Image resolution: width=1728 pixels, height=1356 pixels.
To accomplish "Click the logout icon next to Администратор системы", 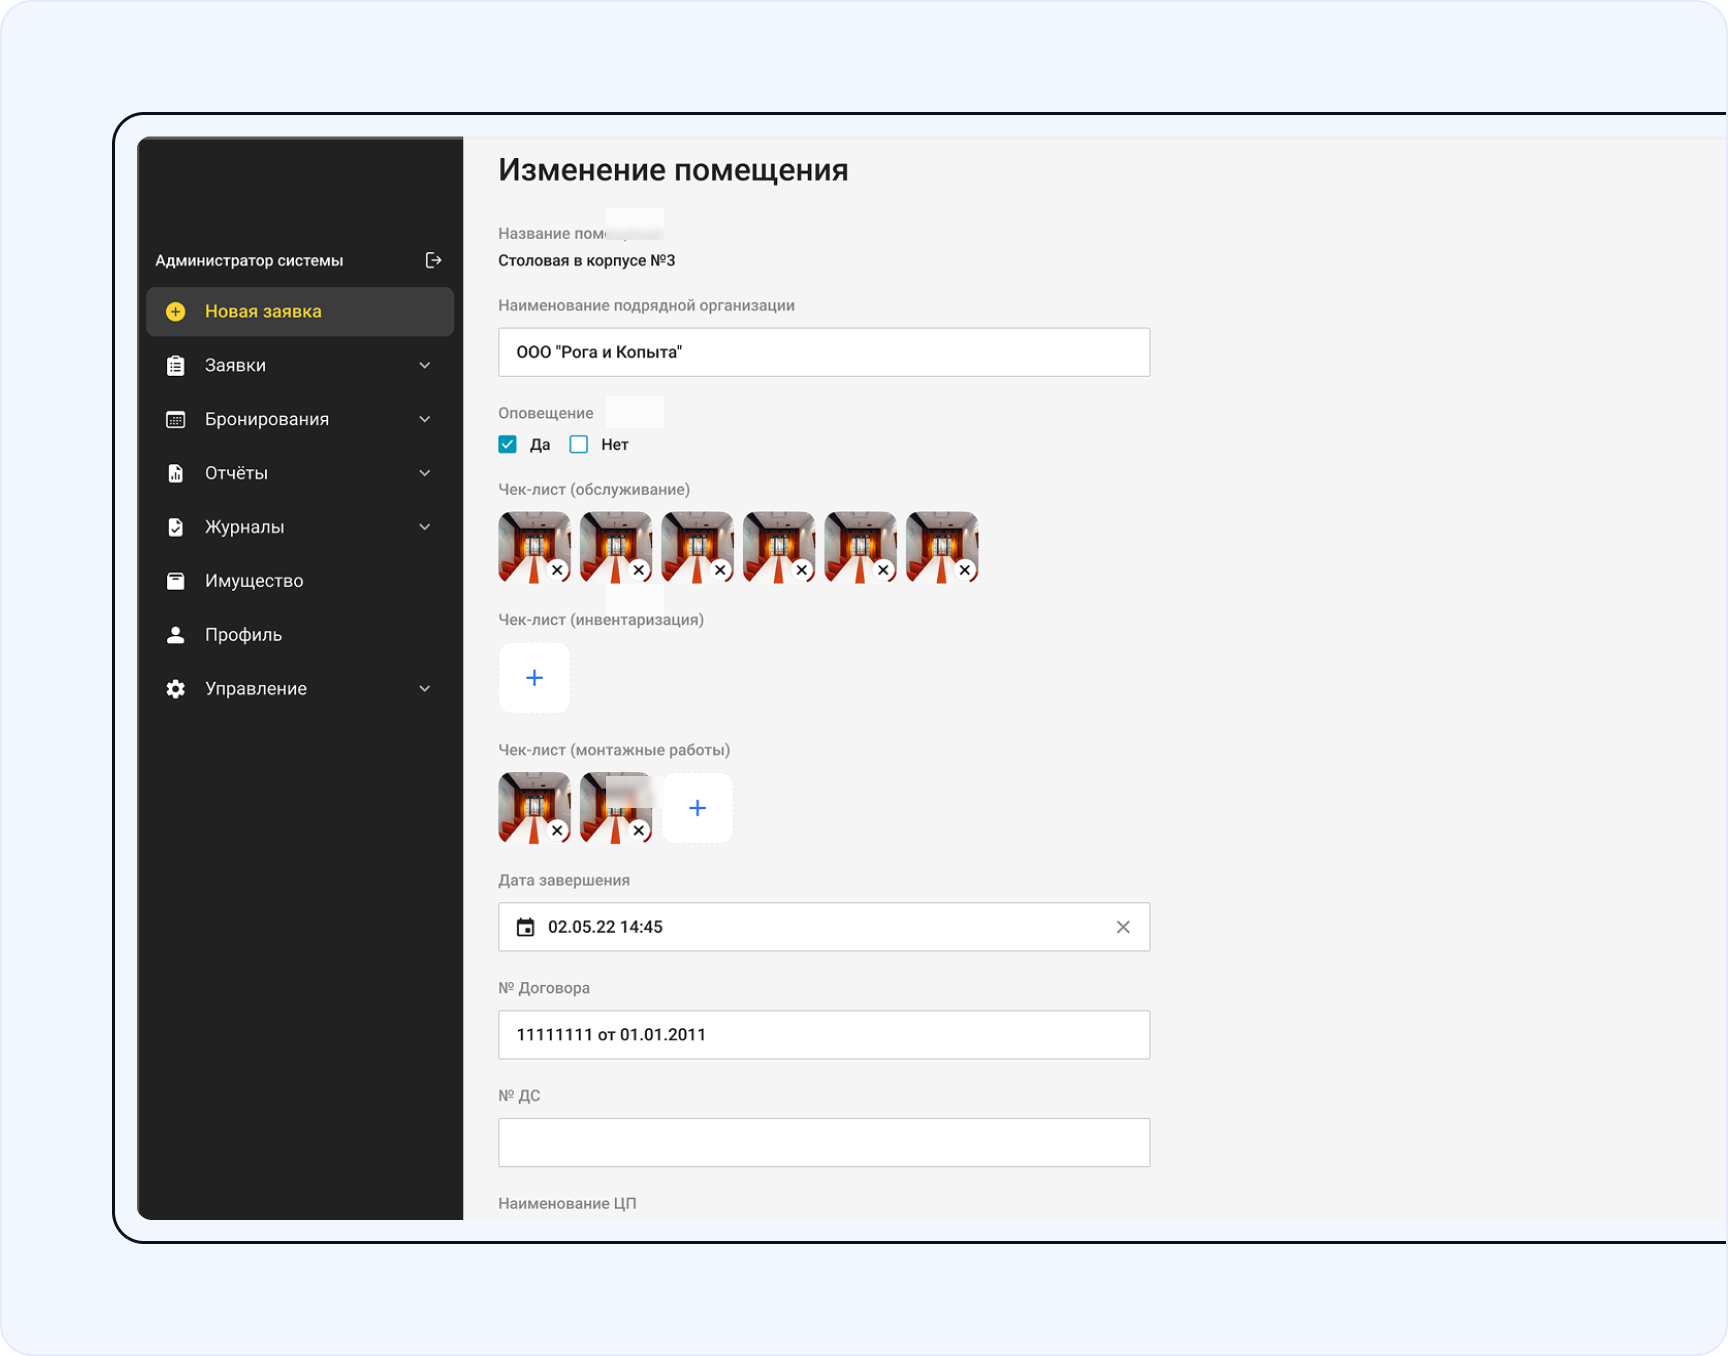I will [433, 260].
